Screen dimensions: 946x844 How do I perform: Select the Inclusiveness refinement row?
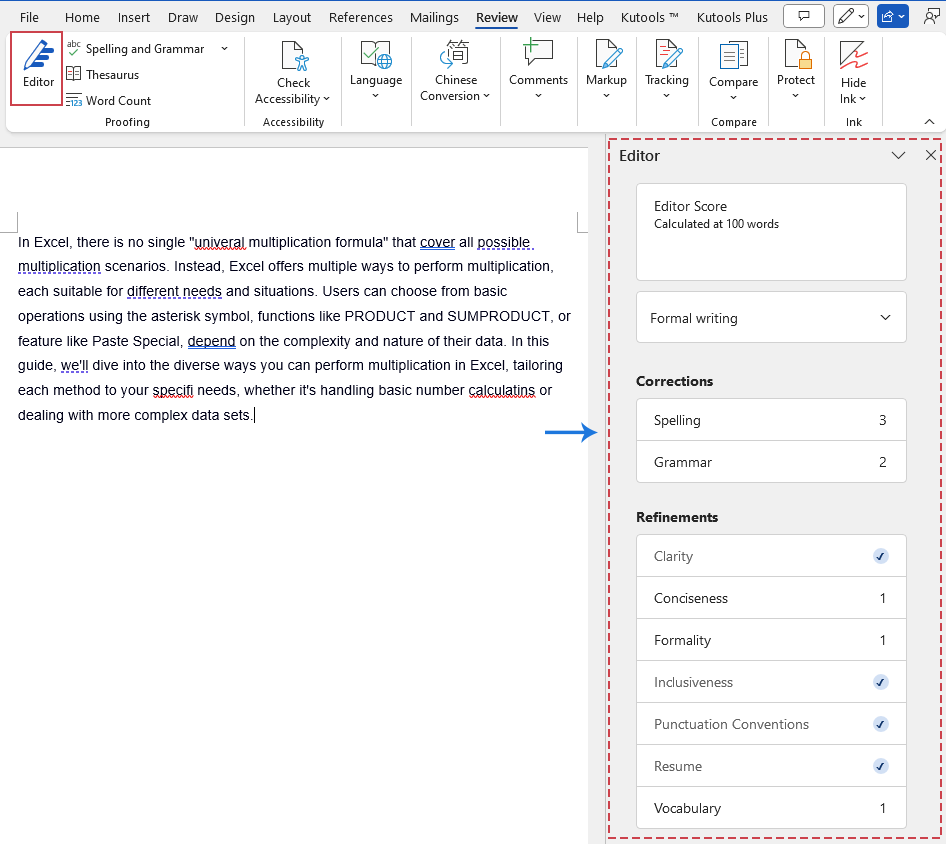[x=771, y=682]
